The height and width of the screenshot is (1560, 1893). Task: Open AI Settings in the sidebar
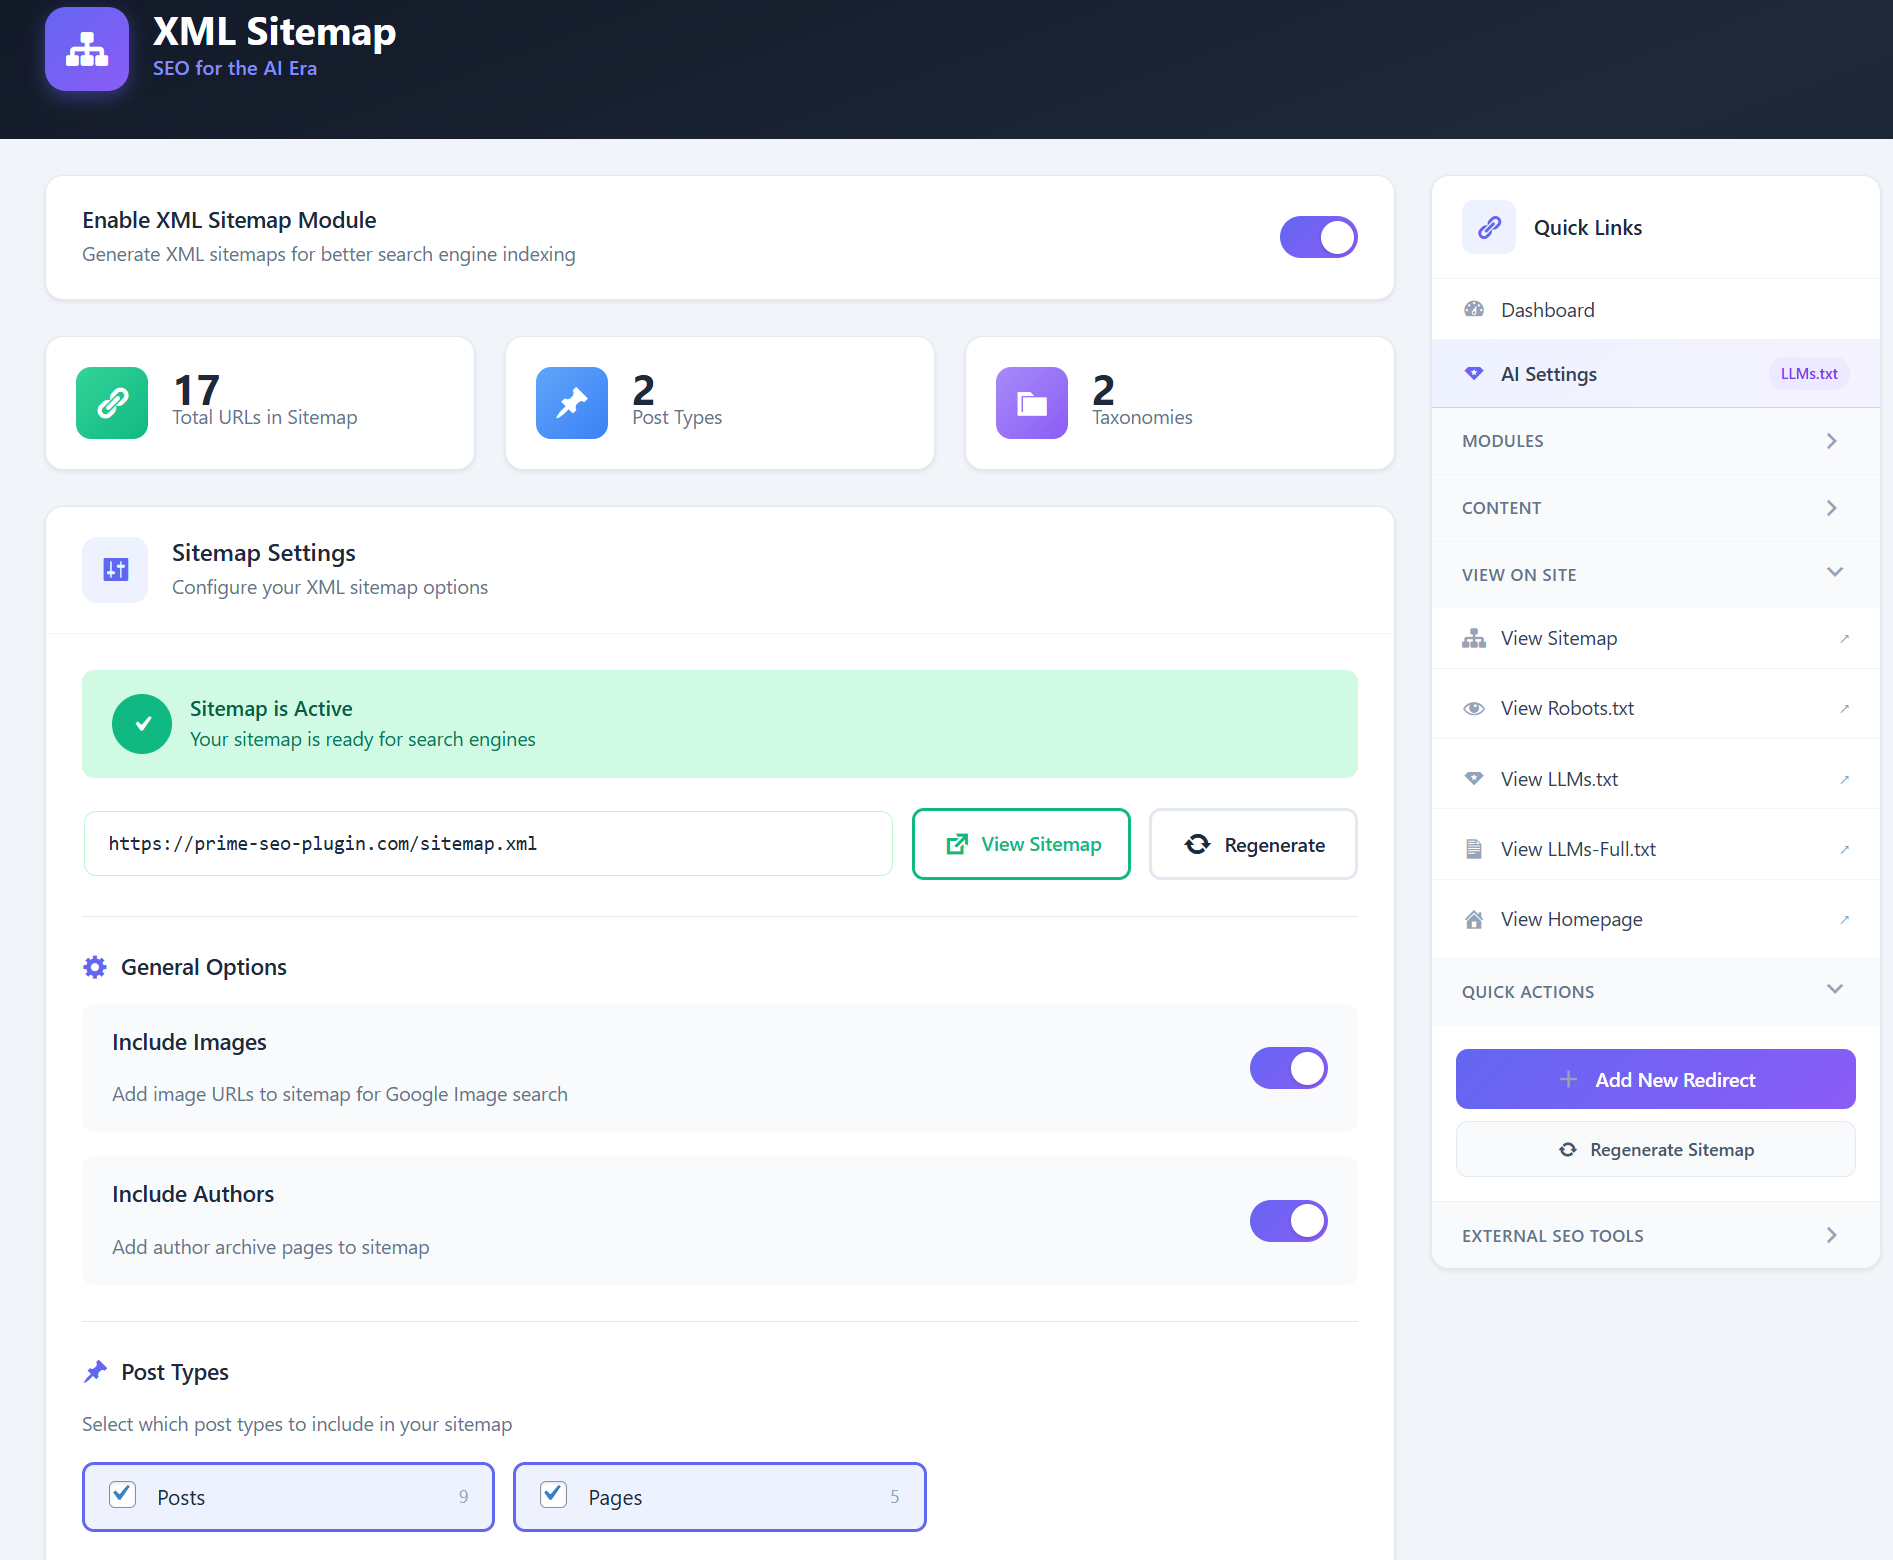[x=1549, y=374]
